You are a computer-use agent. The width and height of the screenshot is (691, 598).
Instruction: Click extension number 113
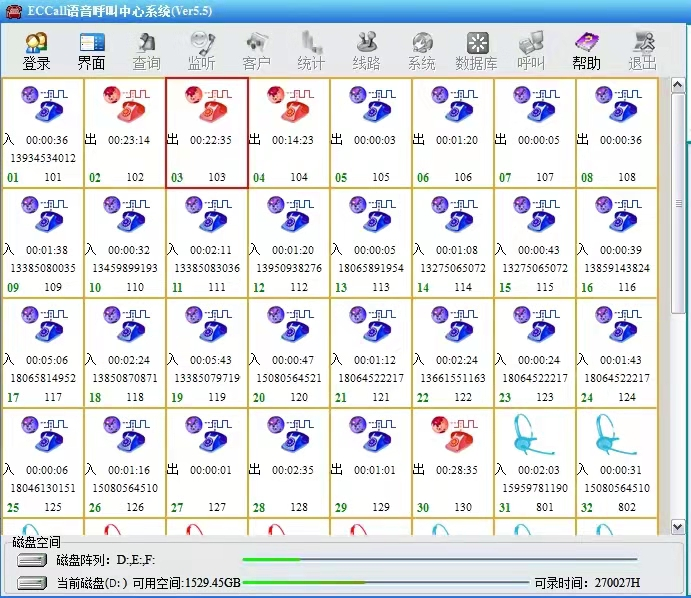point(381,287)
